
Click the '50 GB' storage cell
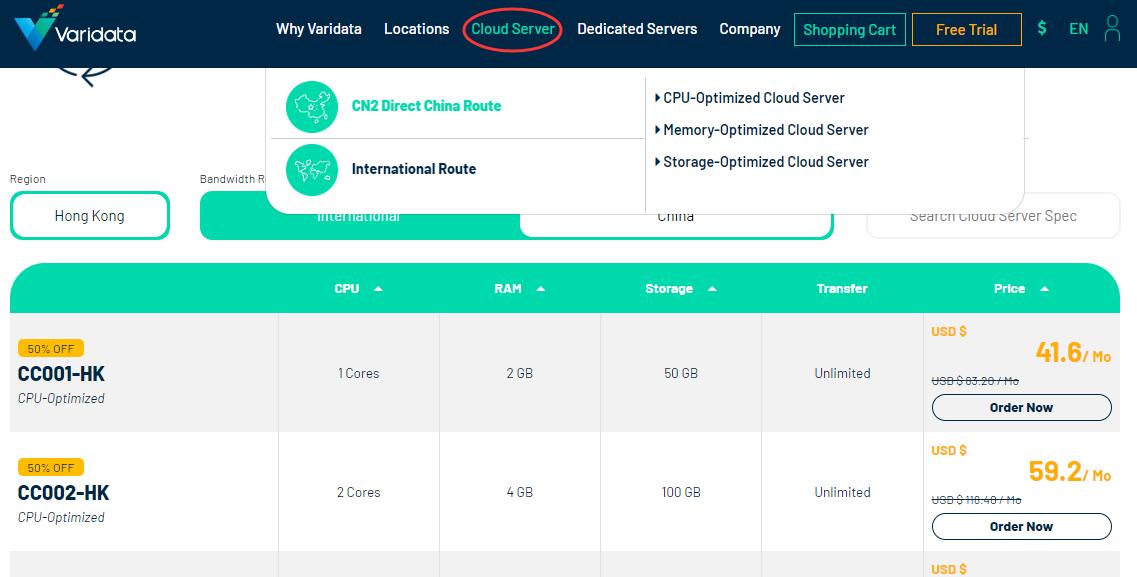[x=681, y=373]
